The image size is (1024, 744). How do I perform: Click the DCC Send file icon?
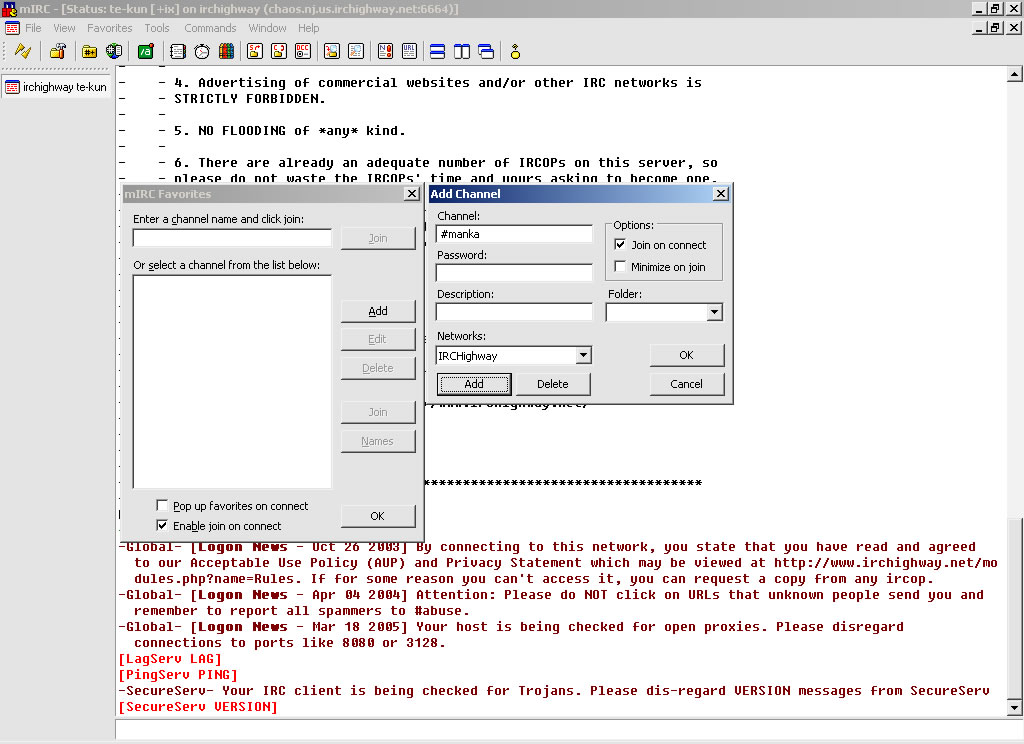(255, 51)
